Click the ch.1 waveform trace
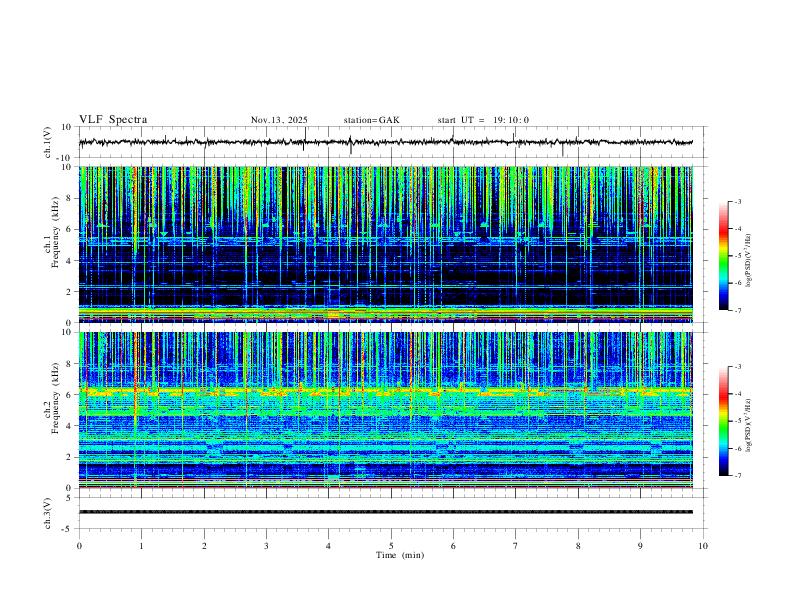Screen dimensions: 792x612 point(386,142)
